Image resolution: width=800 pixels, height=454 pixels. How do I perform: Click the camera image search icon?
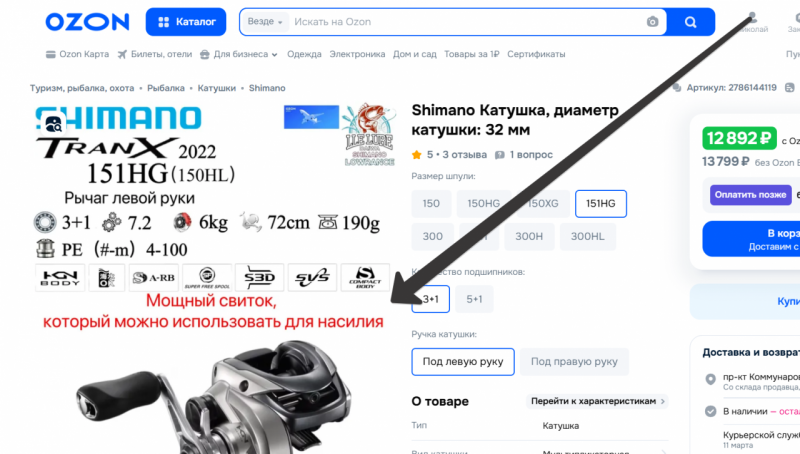(652, 22)
